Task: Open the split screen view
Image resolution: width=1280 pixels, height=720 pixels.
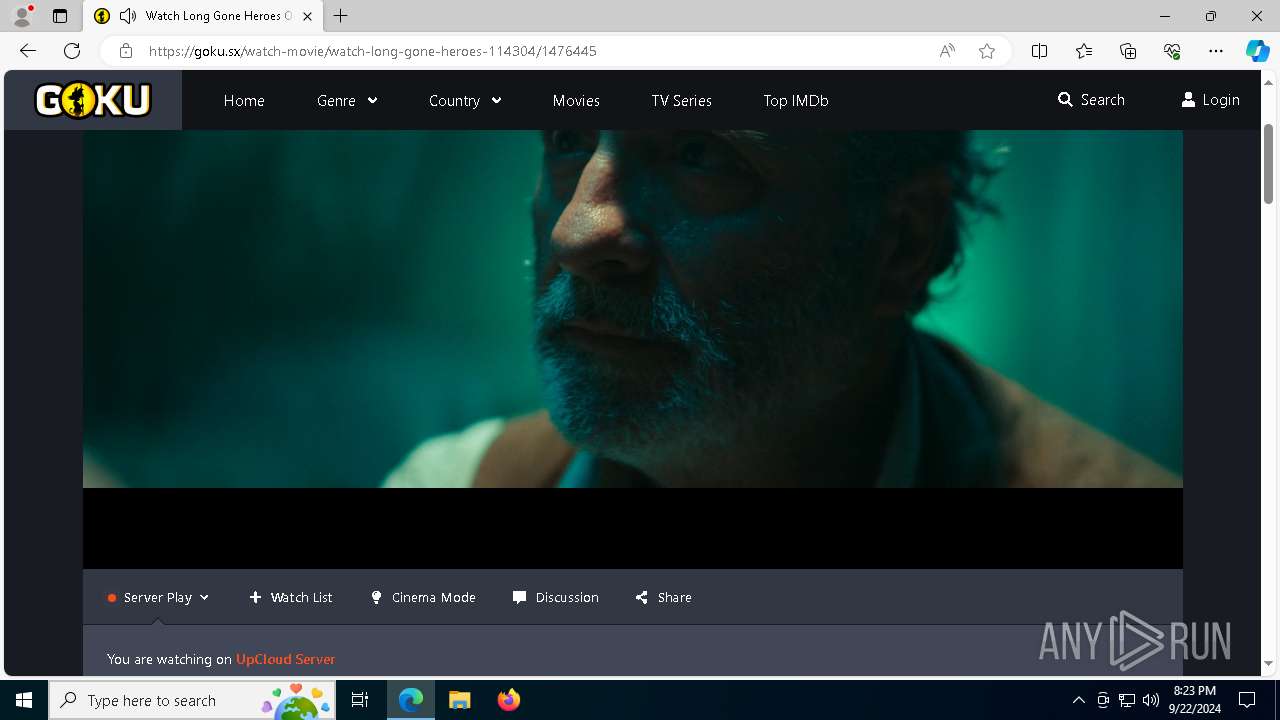Action: [x=1040, y=51]
